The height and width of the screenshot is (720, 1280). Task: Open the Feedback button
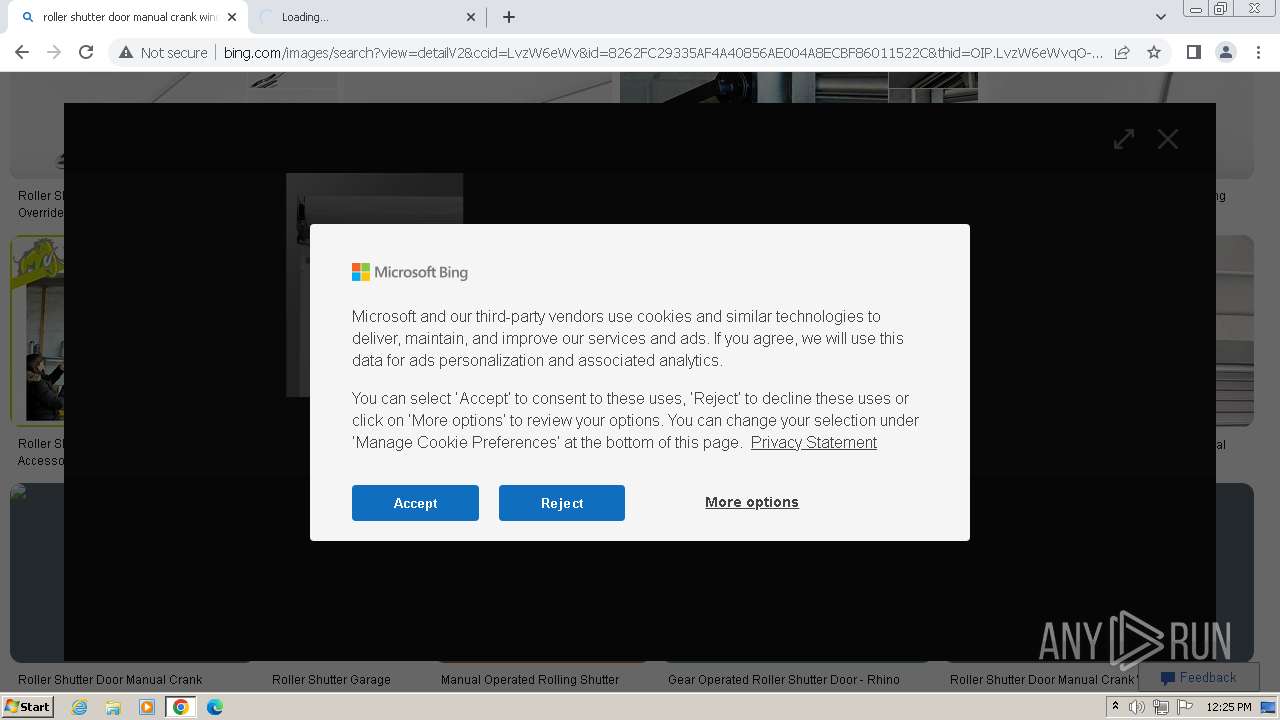tap(1198, 677)
